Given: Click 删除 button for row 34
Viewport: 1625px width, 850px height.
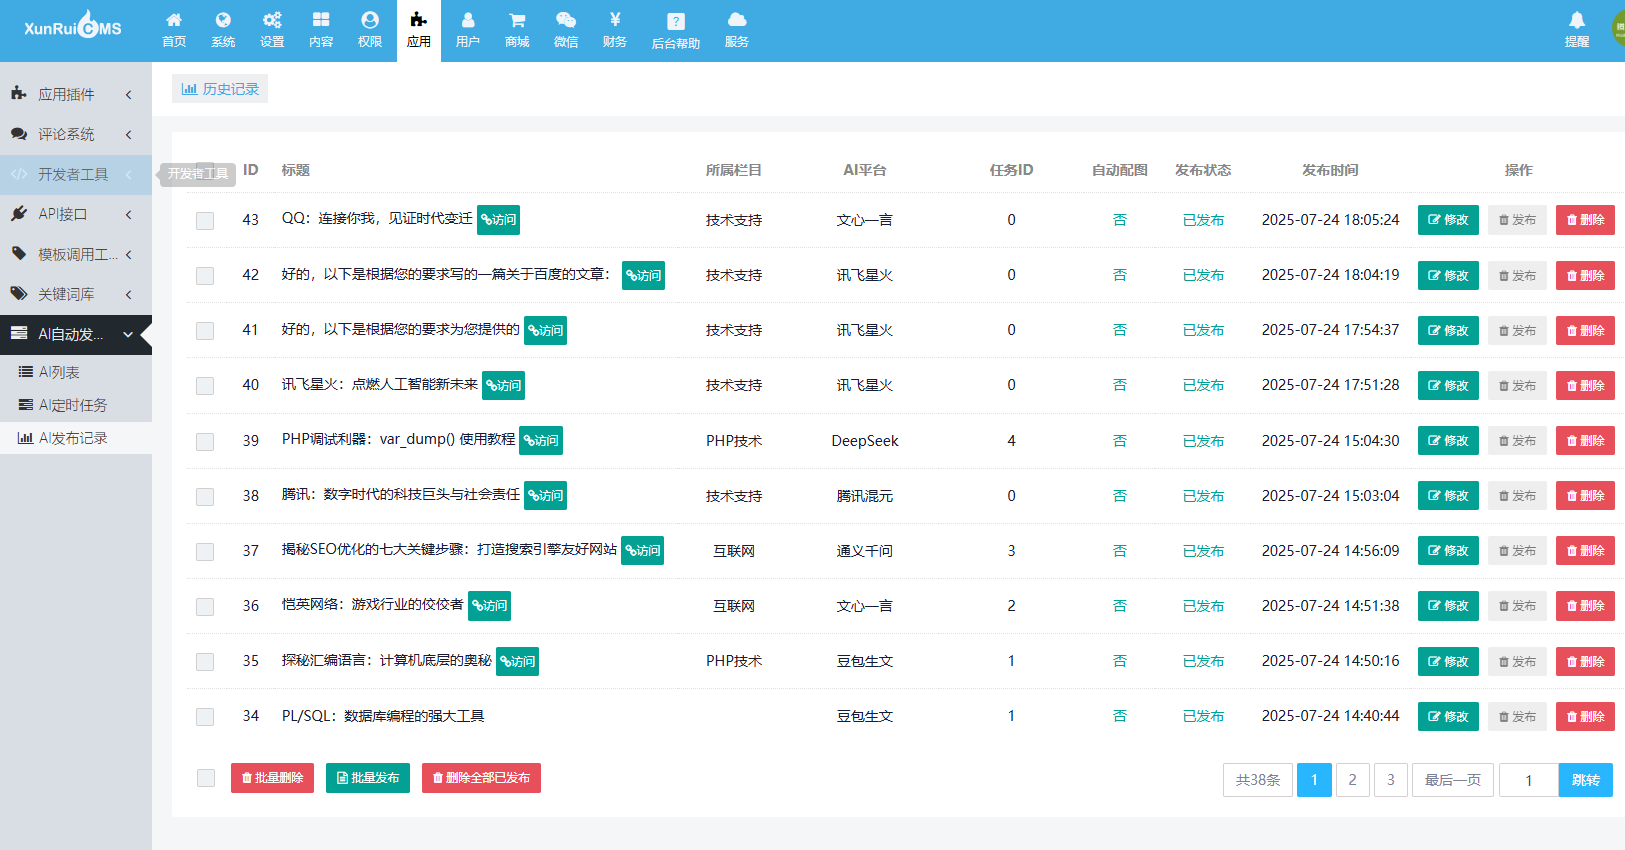Looking at the screenshot, I should pos(1585,716).
